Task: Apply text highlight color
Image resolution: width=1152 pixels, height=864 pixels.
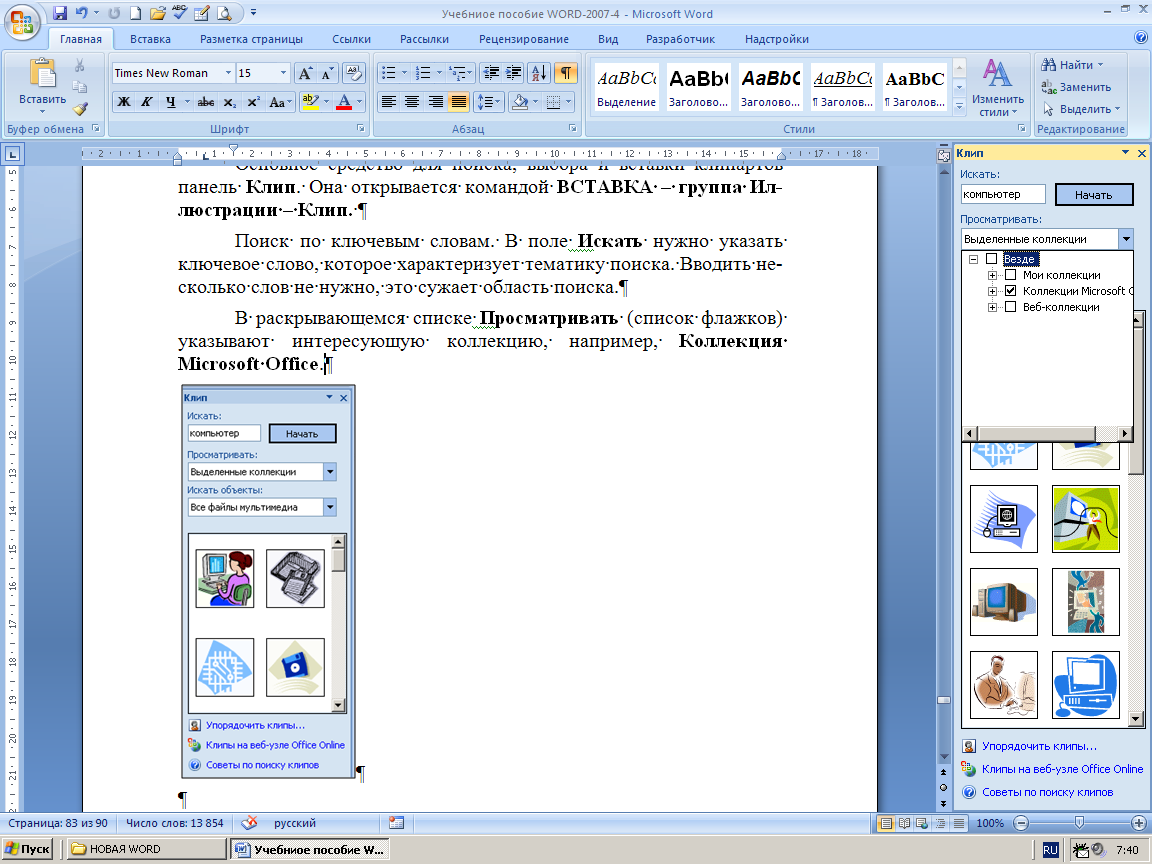Action: 310,102
